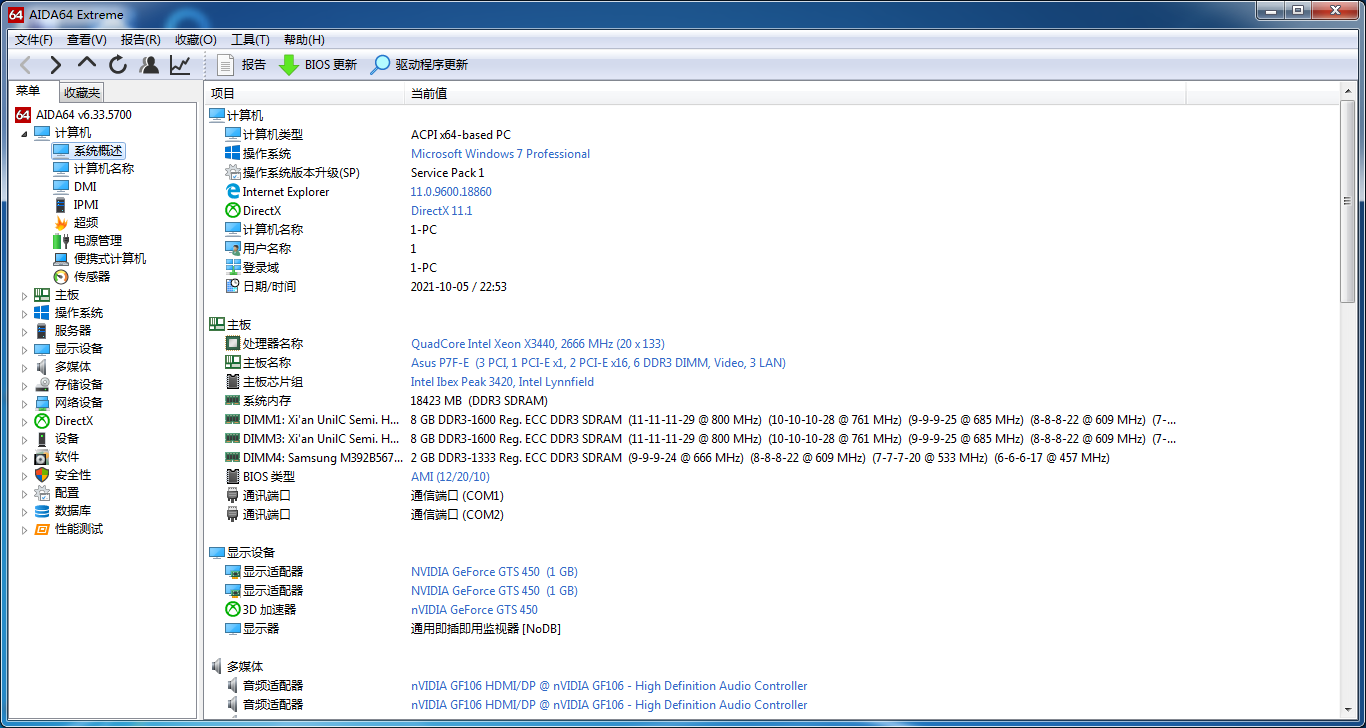Expand the DirectX tree node
The width and height of the screenshot is (1366, 728).
click(x=24, y=421)
